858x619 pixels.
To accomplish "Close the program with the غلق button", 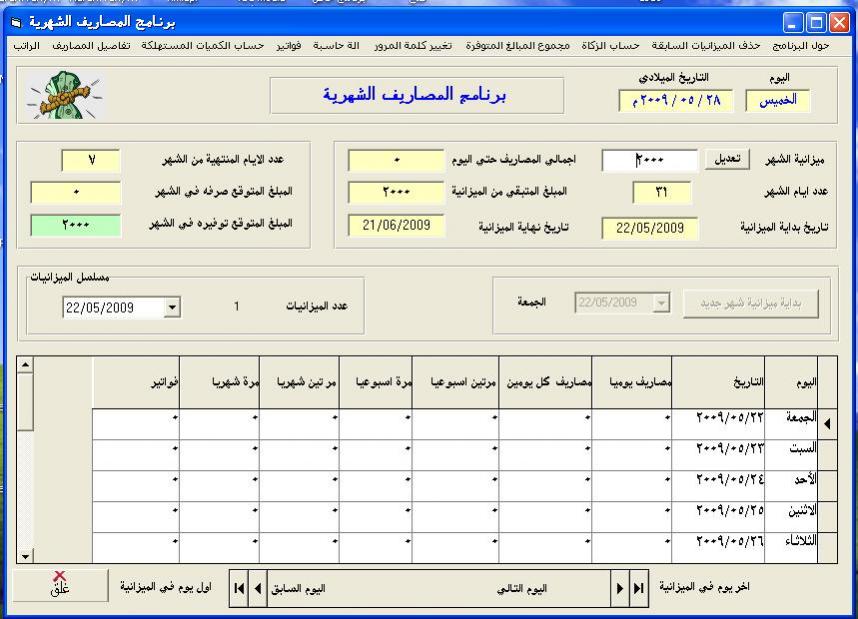I will (60, 585).
